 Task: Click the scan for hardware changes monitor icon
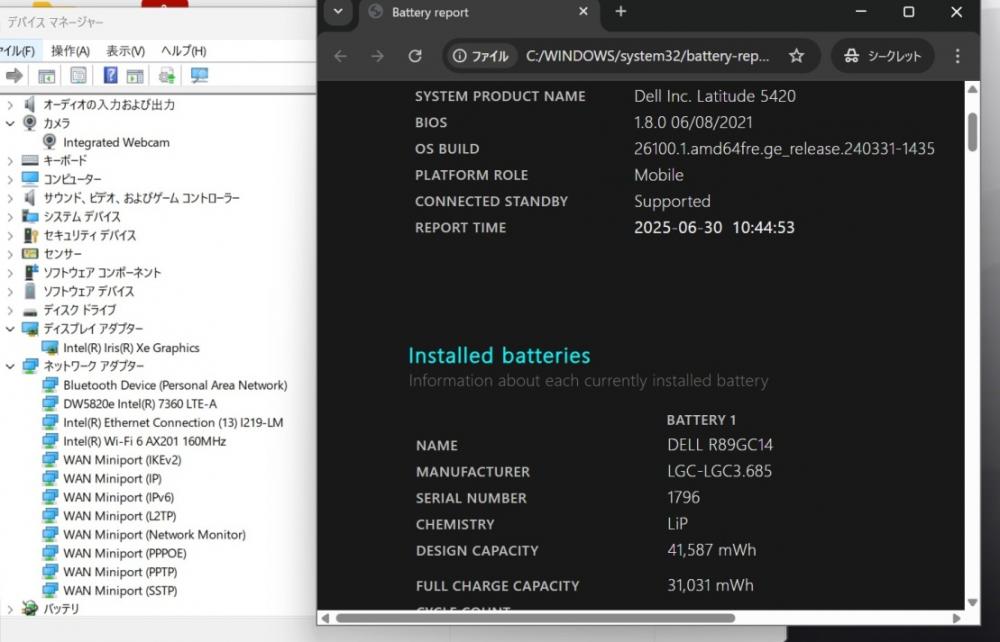tap(199, 76)
